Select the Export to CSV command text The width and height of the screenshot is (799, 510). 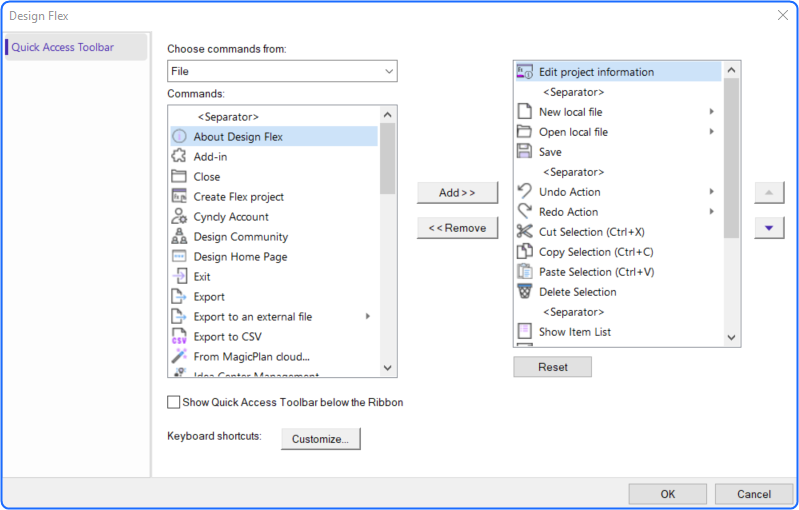[x=227, y=337]
